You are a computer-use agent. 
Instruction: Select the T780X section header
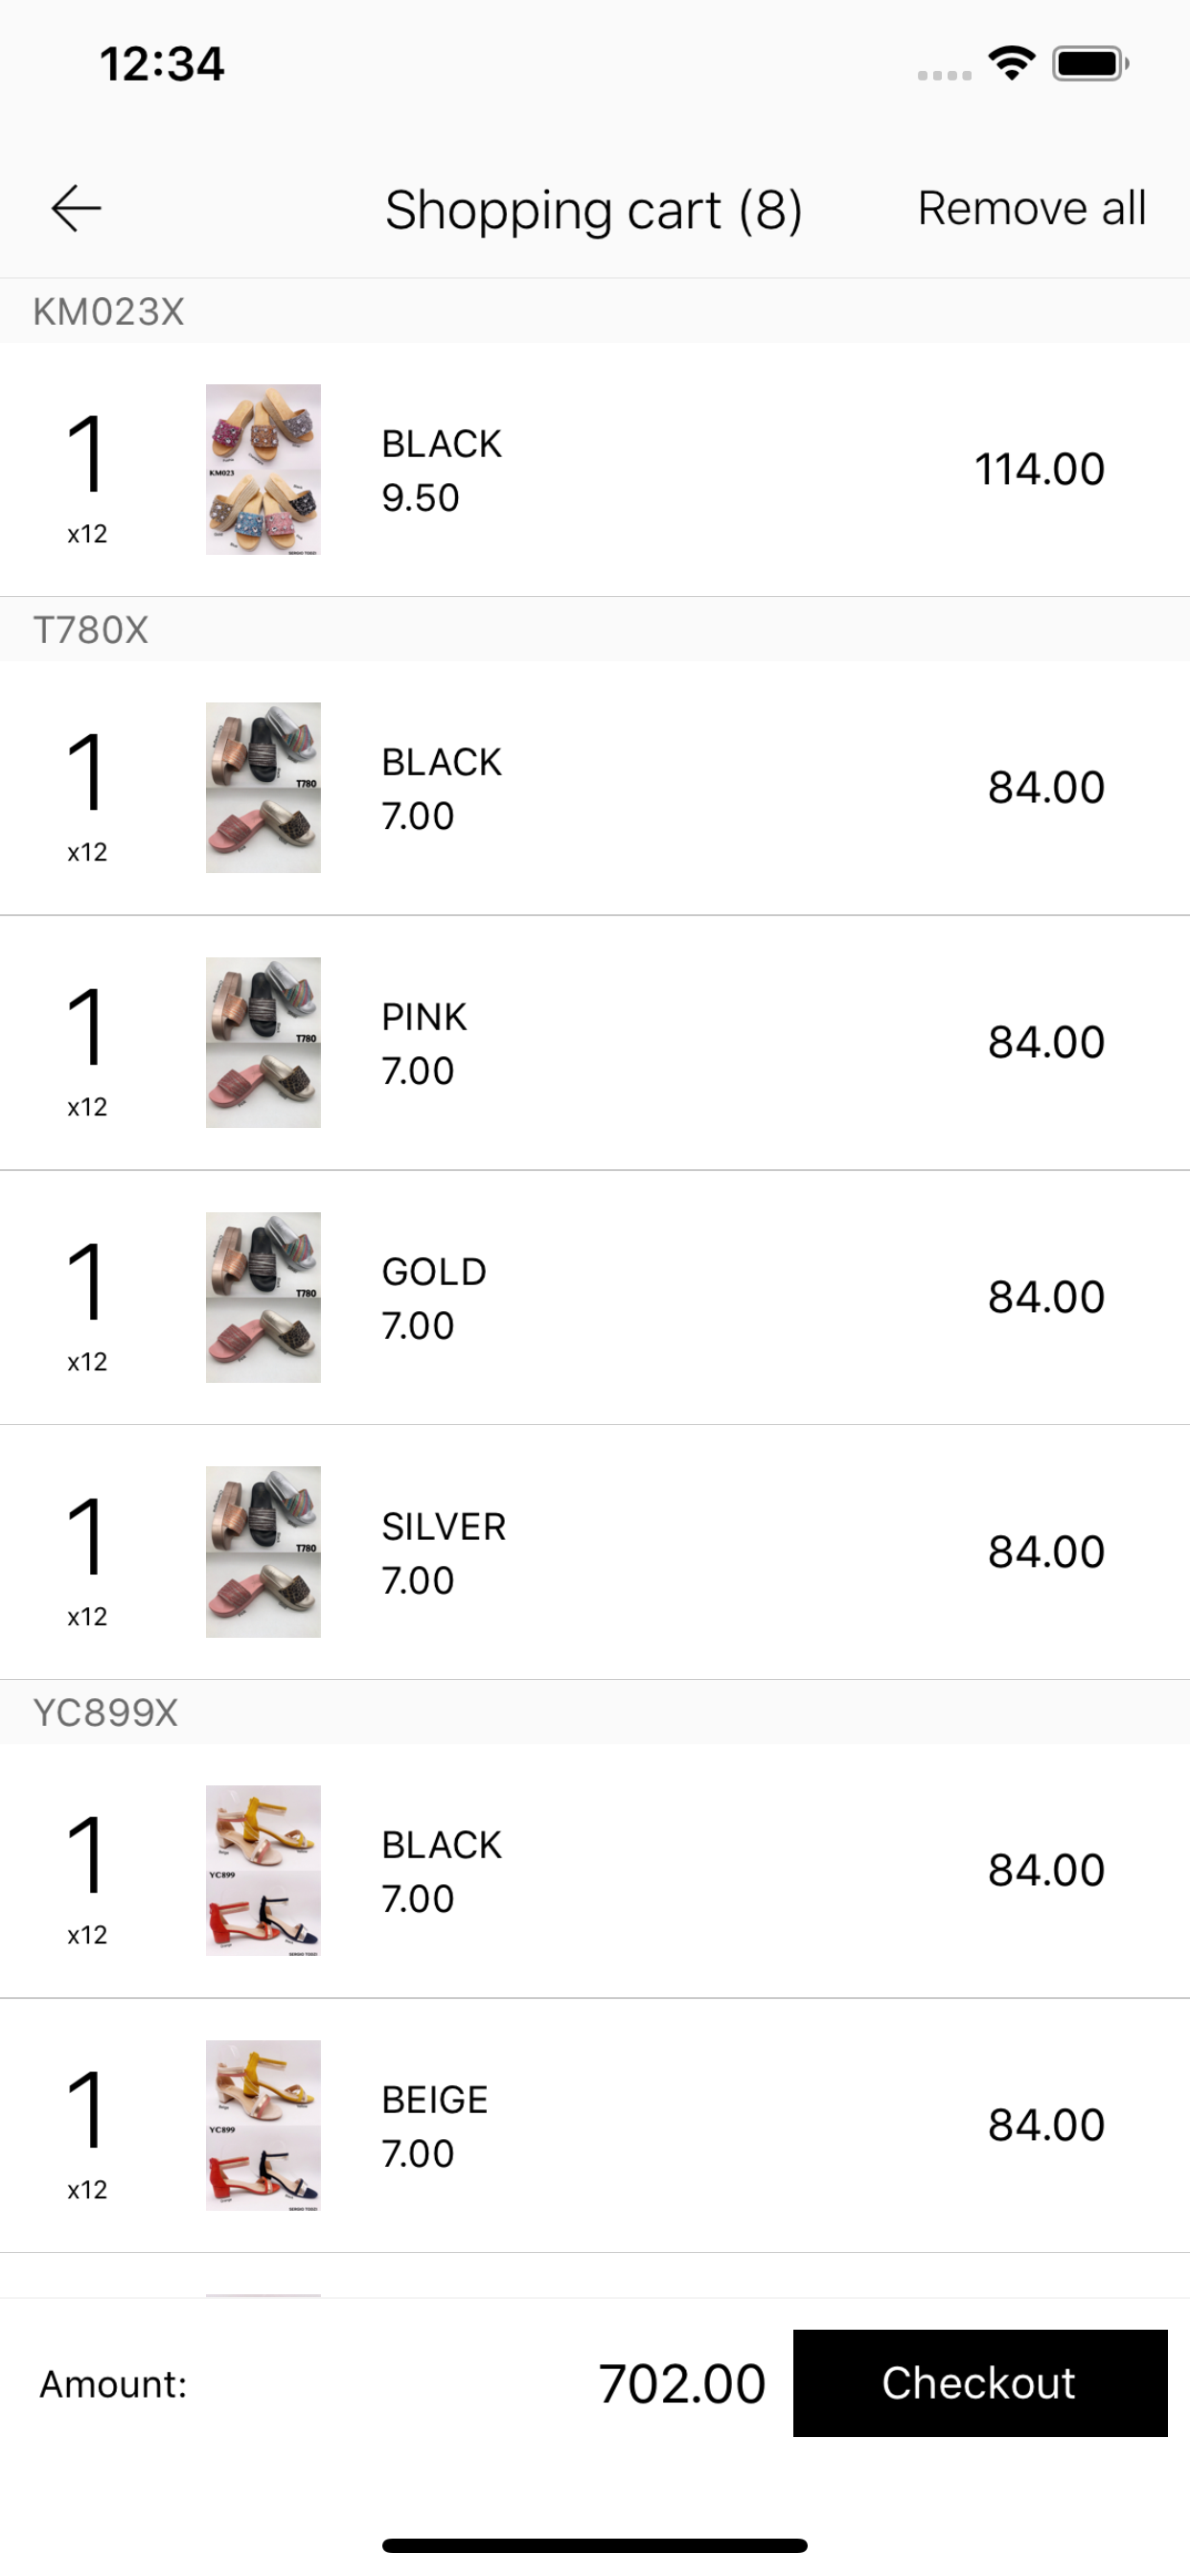point(595,629)
